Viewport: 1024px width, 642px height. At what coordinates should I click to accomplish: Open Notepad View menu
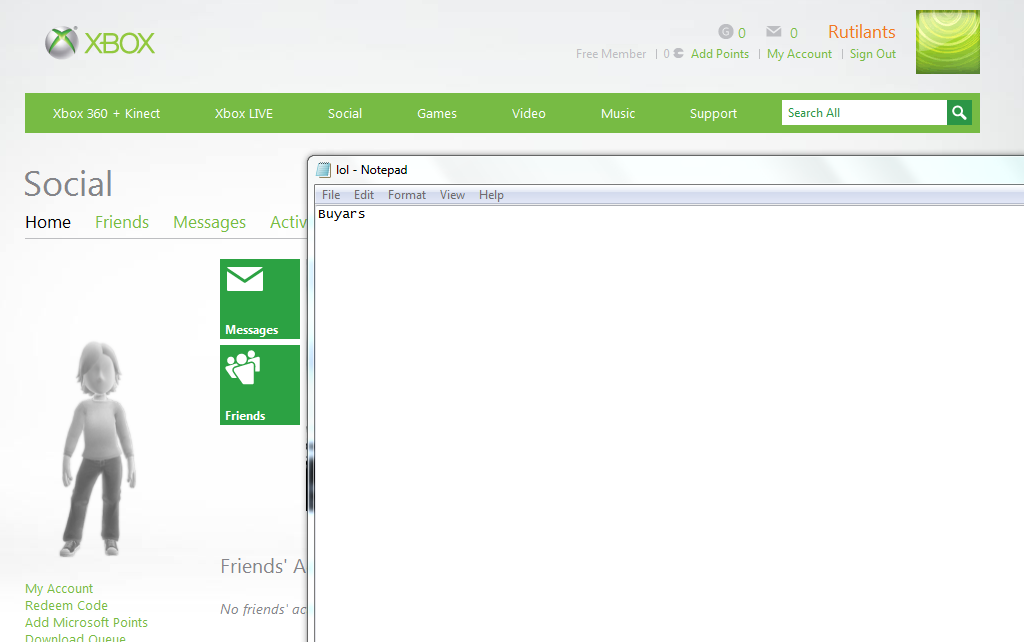(x=452, y=195)
